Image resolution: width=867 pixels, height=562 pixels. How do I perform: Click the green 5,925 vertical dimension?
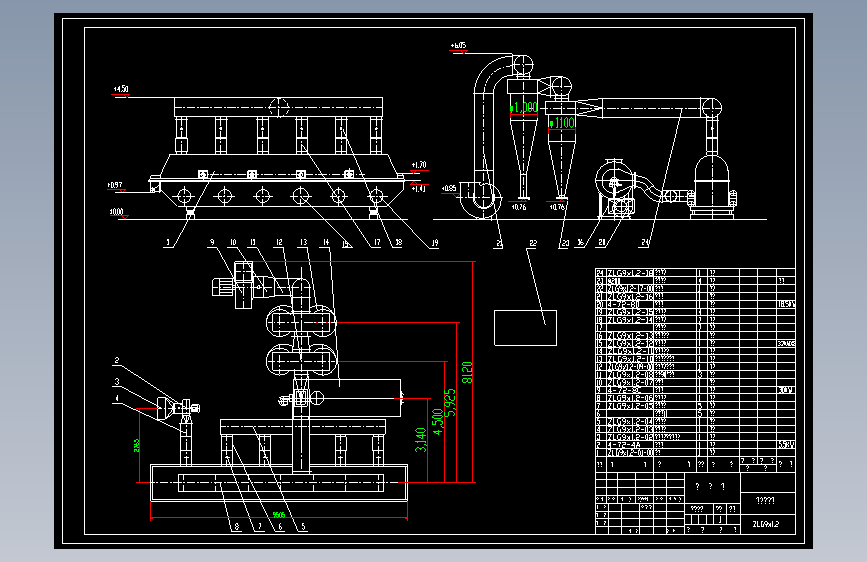click(x=451, y=403)
